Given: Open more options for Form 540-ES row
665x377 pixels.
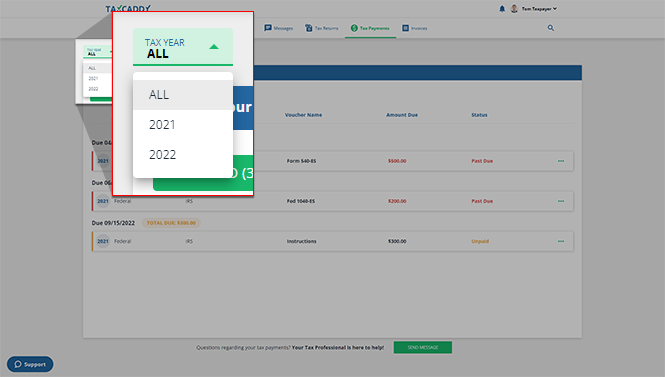Looking at the screenshot, I should pos(561,161).
